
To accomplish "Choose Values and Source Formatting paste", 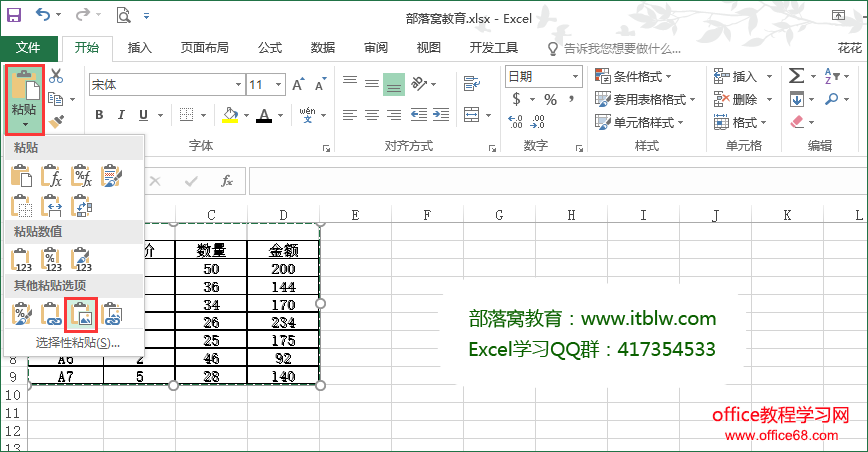I will [x=81, y=259].
